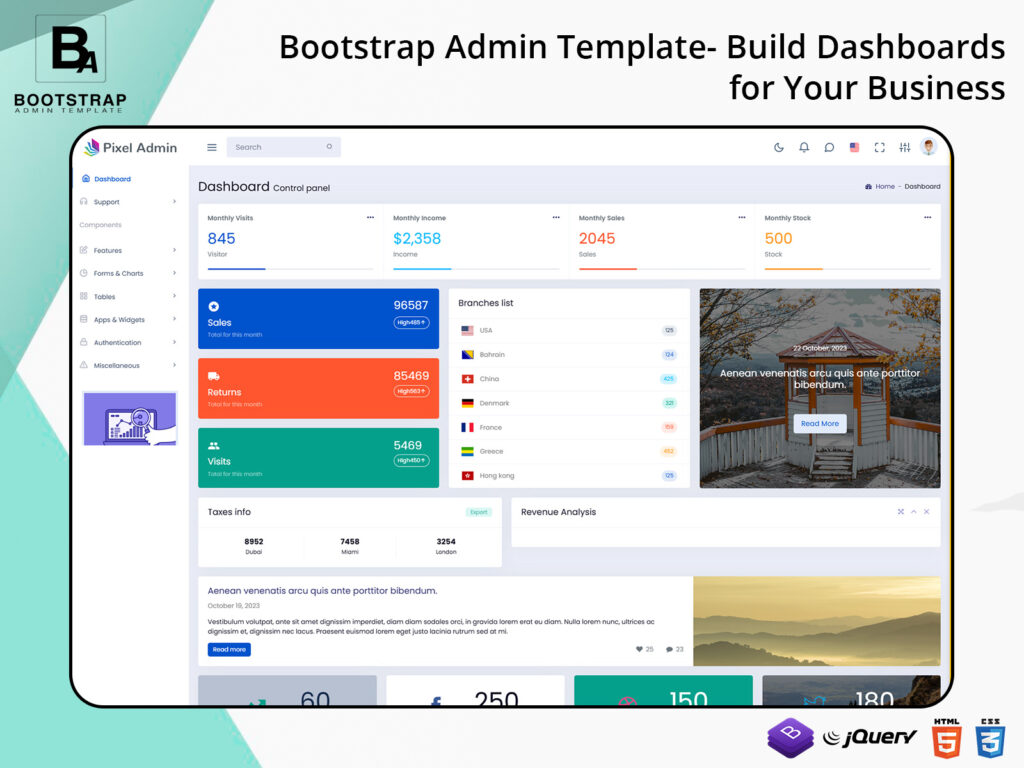Screen dimensions: 1024x768
Task: Open notifications via the bell icon
Action: tap(804, 147)
